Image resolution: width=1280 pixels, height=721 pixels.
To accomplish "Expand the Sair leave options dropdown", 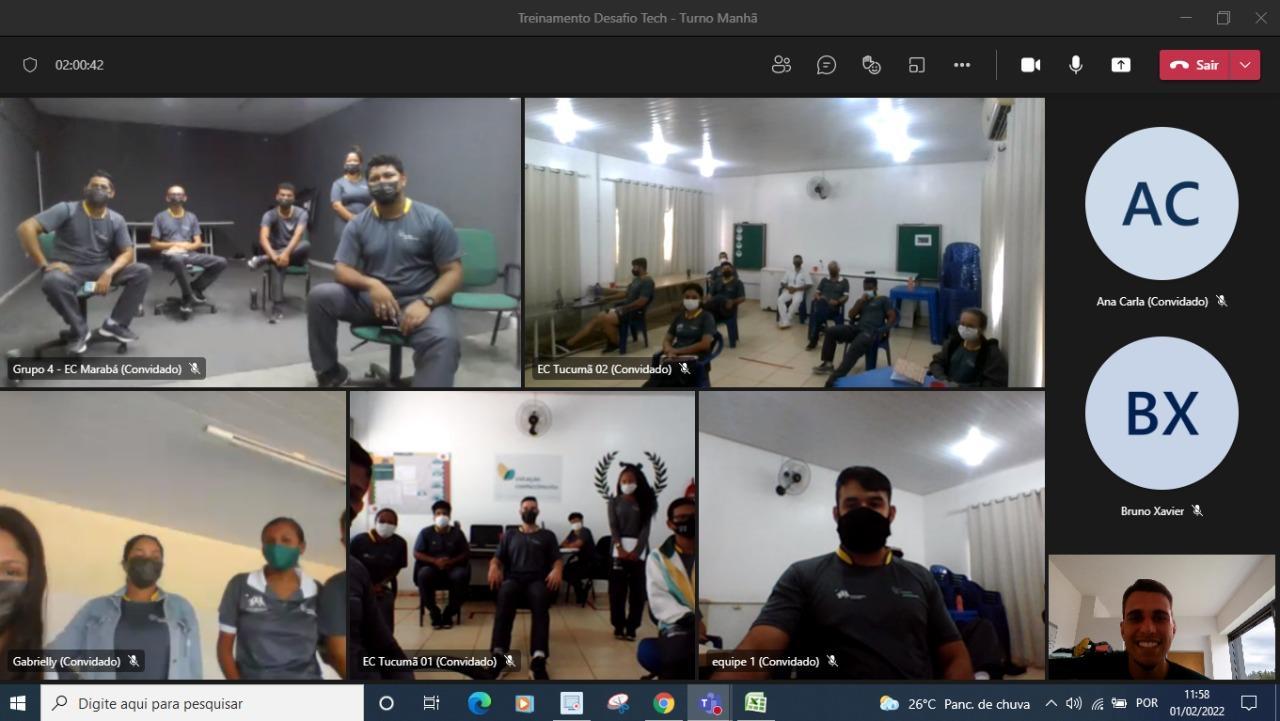I will click(x=1245, y=65).
